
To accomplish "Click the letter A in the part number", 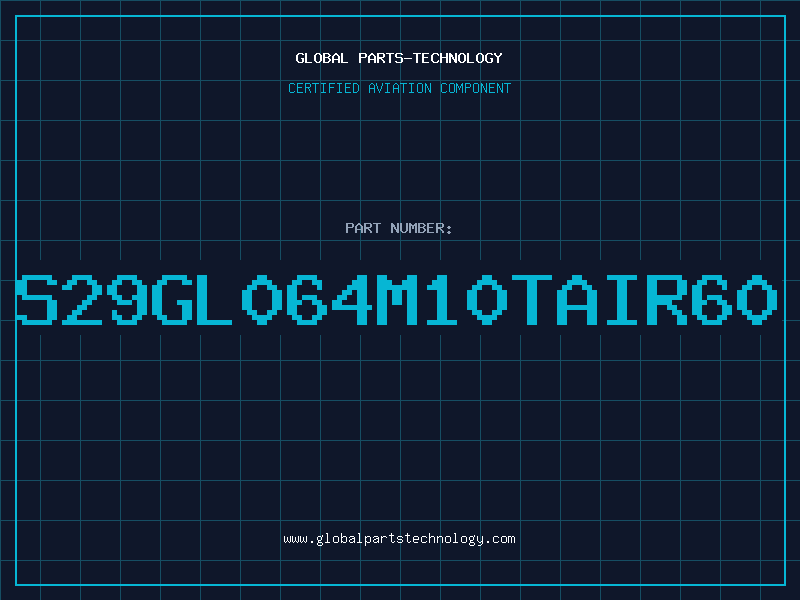I will 577,299.
